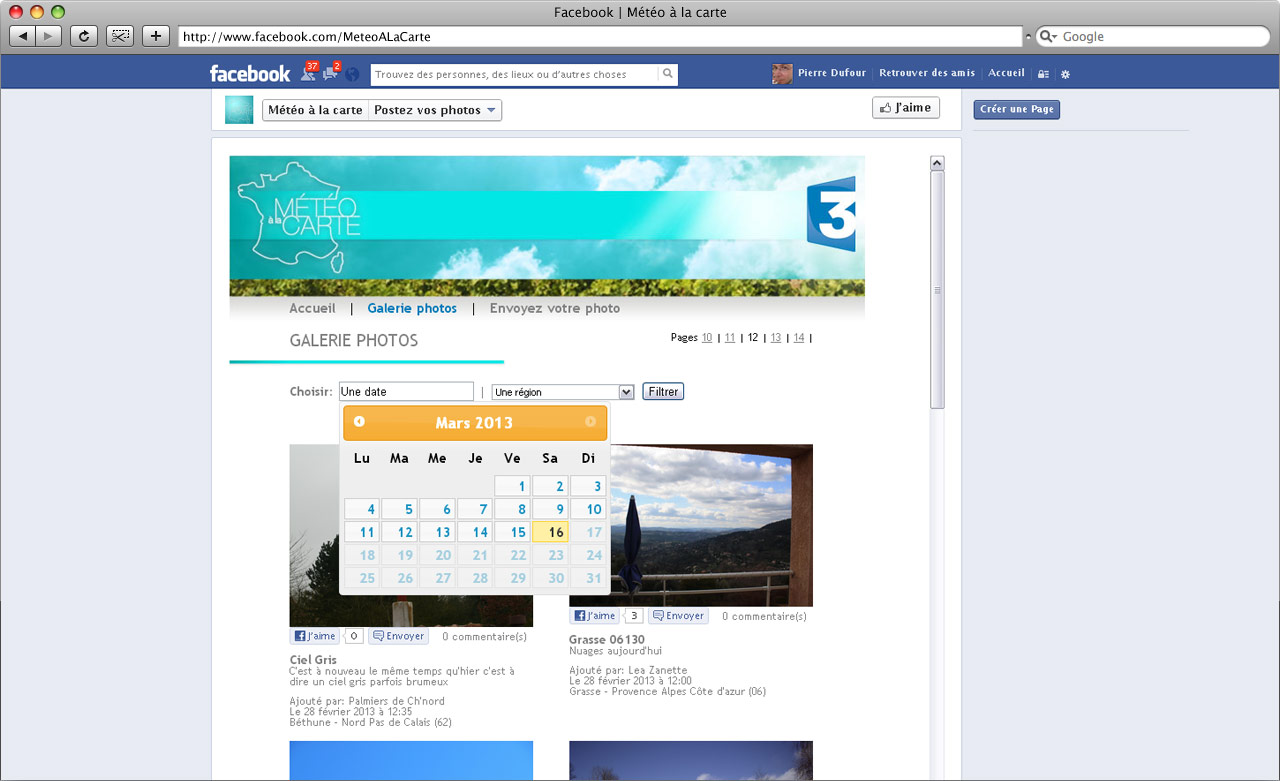
Task: Open the Une région dropdown
Action: pos(563,392)
